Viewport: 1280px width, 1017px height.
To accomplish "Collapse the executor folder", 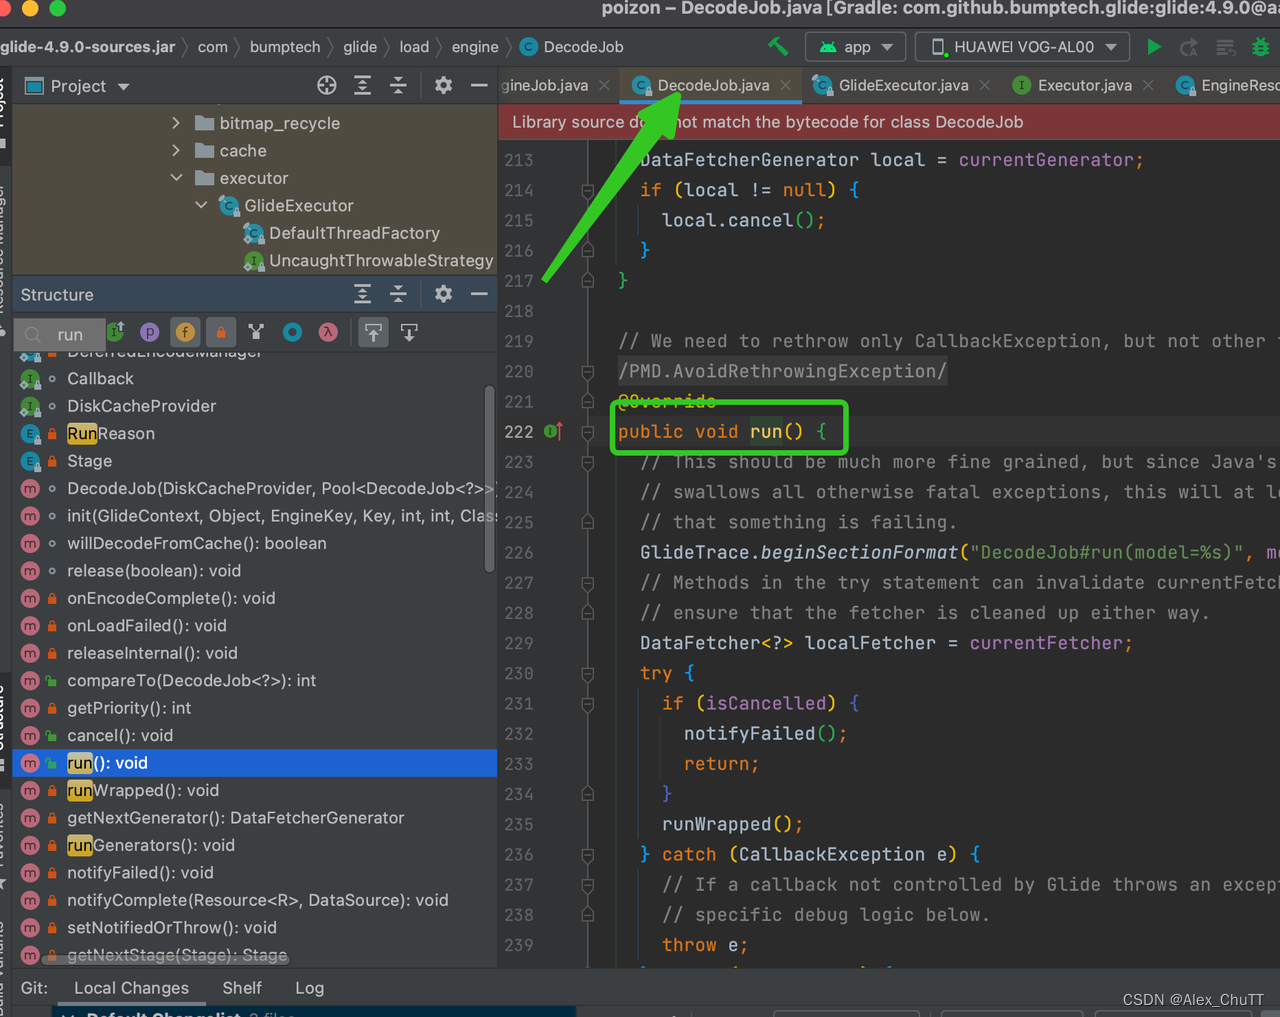I will pos(176,178).
